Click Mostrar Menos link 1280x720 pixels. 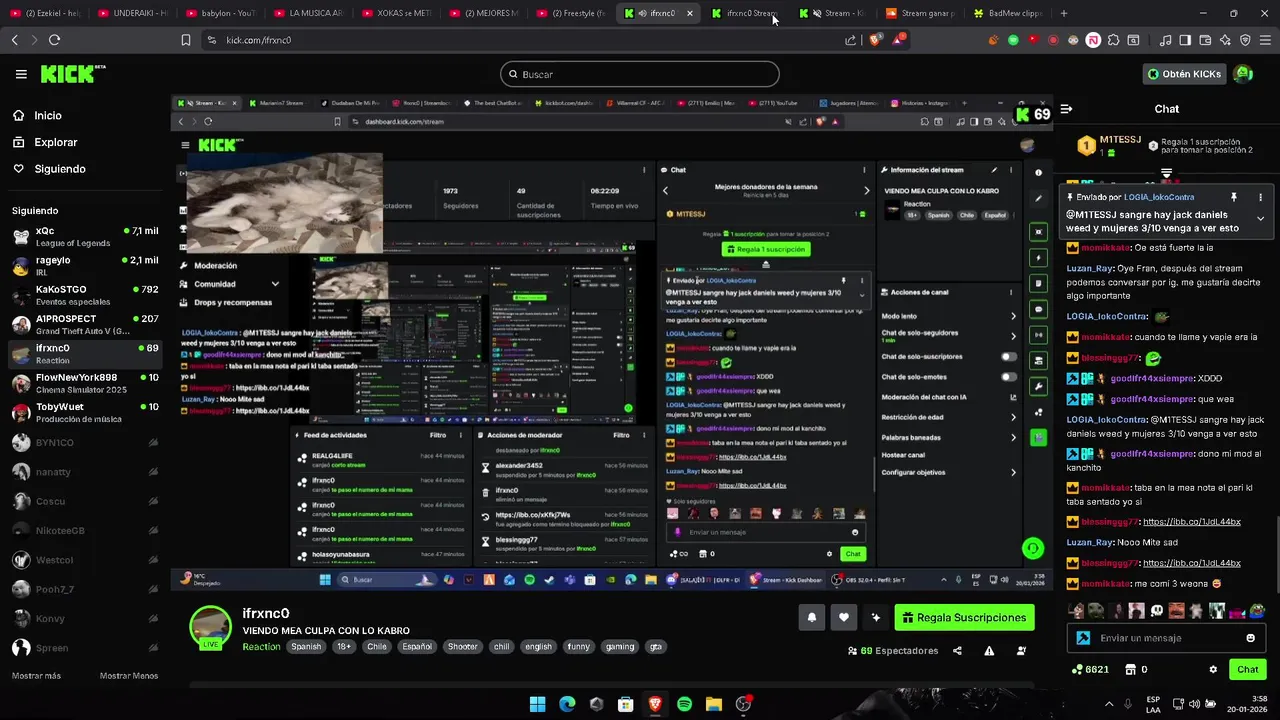point(129,676)
